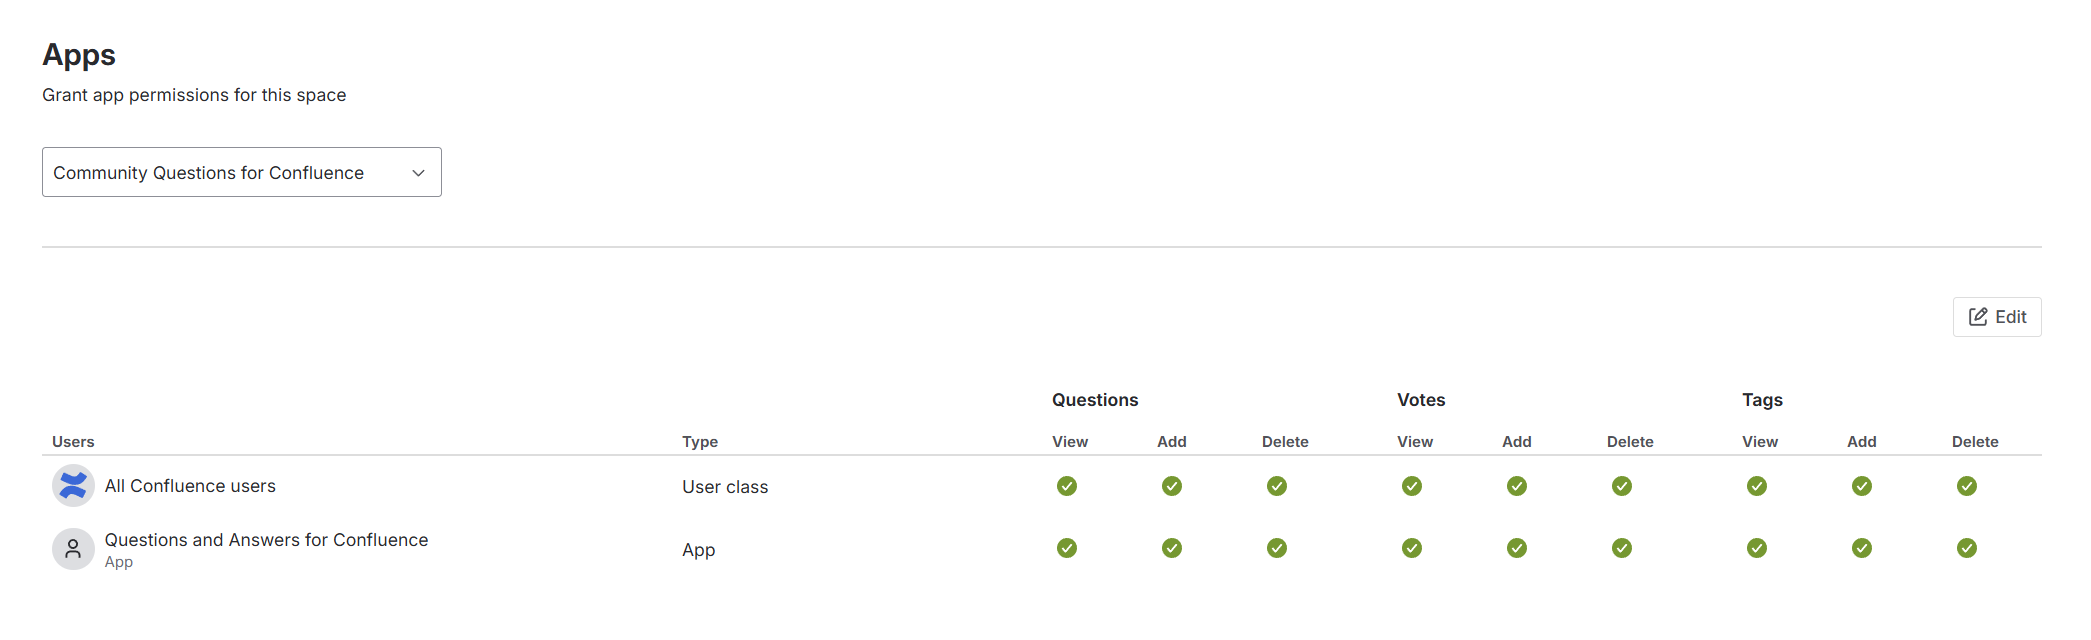Click Tags View checkmark for Questions and Answers app
The width and height of the screenshot is (2091, 640).
point(1757,548)
